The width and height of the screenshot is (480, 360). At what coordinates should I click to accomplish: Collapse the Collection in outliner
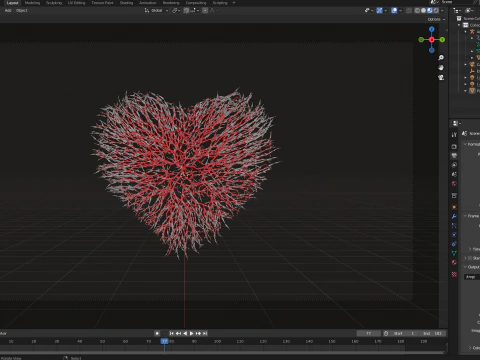459,25
